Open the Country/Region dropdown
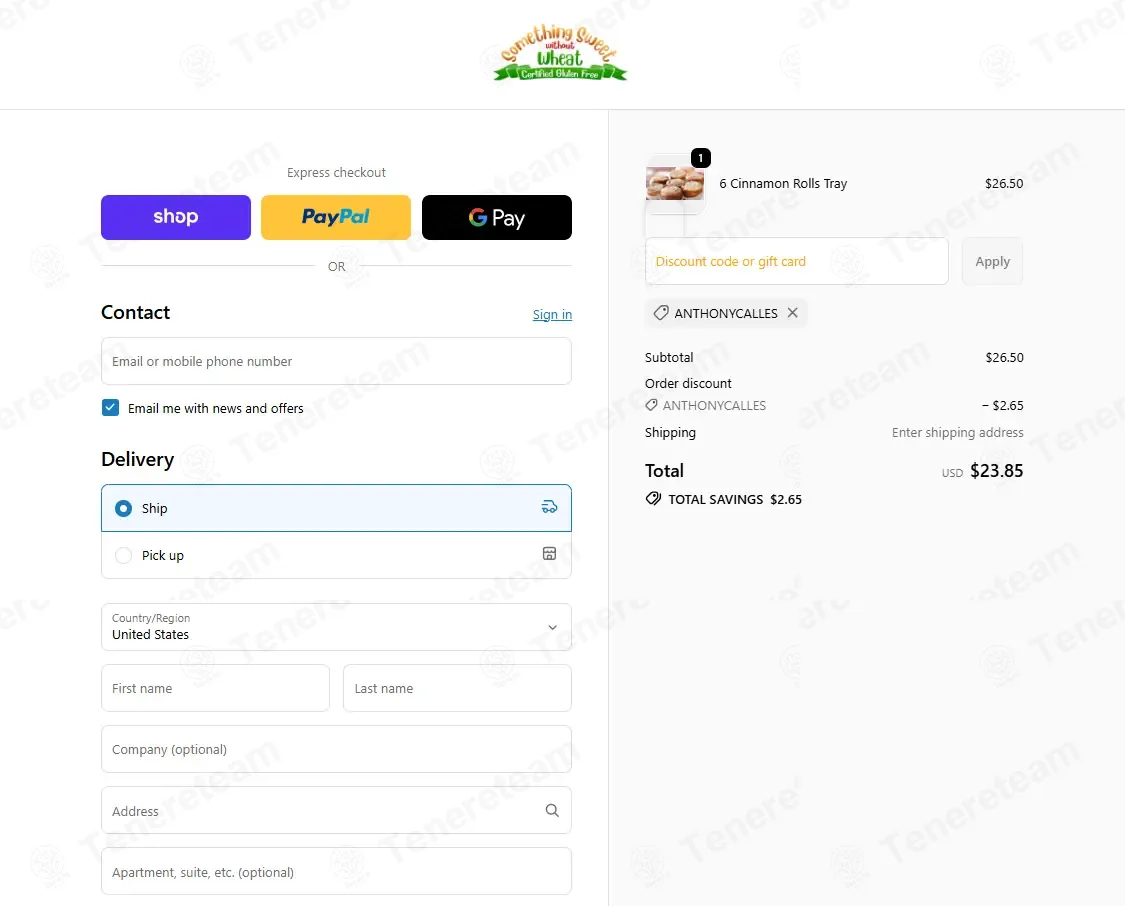Image resolution: width=1125 pixels, height=906 pixels. click(336, 627)
